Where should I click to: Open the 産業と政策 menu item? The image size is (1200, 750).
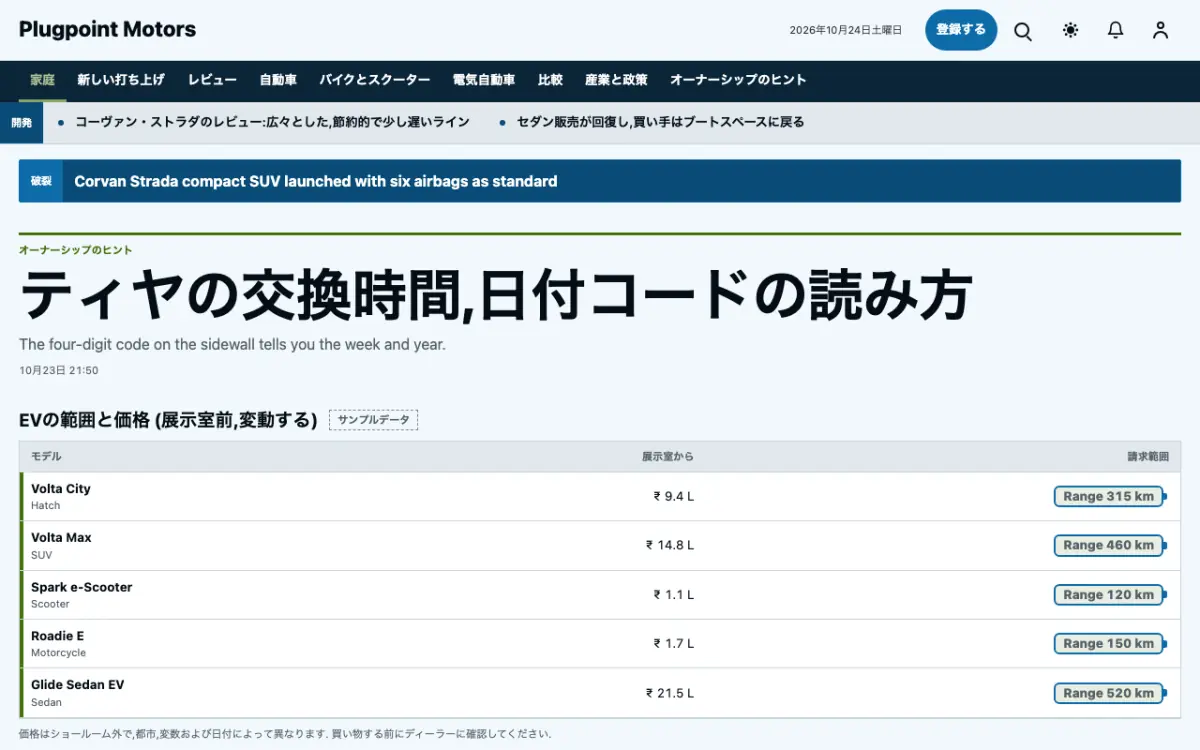tap(616, 80)
